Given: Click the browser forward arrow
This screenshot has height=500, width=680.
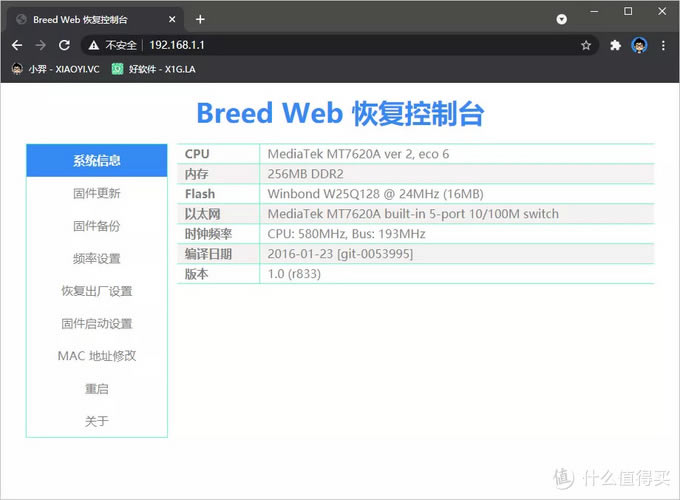Looking at the screenshot, I should [40, 45].
